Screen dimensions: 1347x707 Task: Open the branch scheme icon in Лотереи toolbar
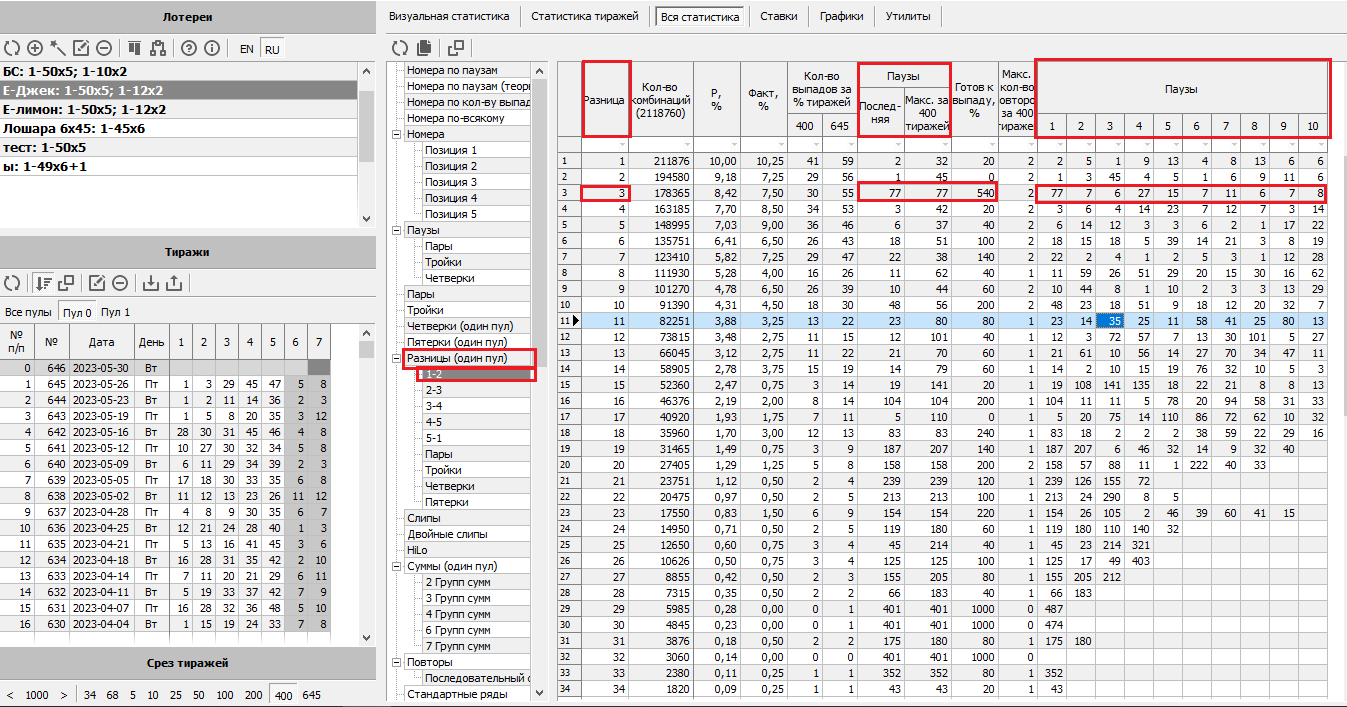pyautogui.click(x=157, y=48)
